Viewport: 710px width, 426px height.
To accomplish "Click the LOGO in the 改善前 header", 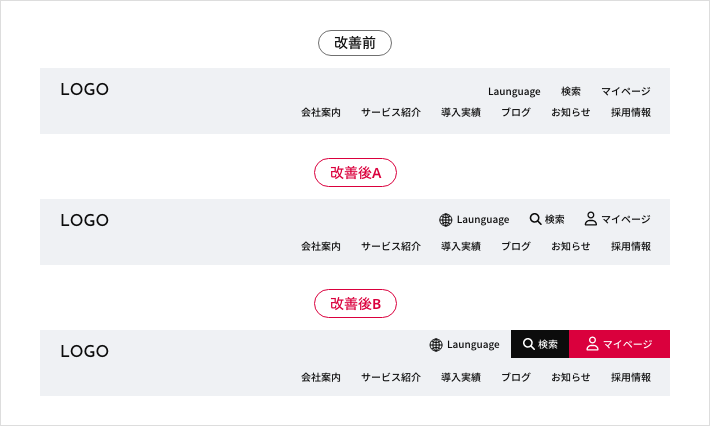I will point(85,89).
